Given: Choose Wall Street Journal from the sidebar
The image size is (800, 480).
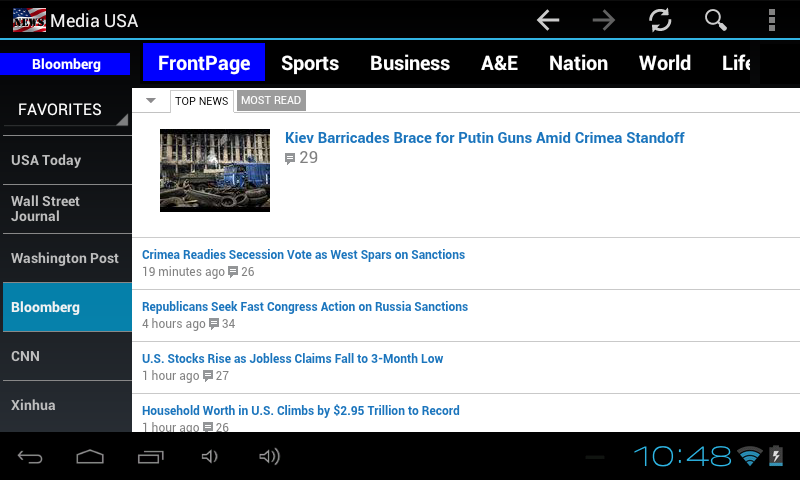Looking at the screenshot, I should 66,209.
